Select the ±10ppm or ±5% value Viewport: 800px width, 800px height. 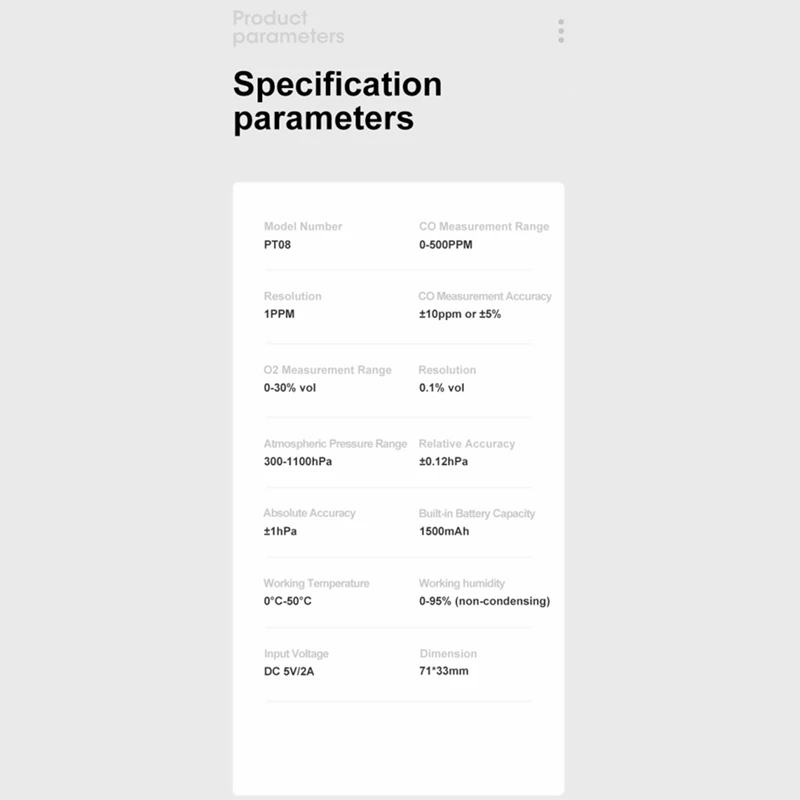coord(460,314)
